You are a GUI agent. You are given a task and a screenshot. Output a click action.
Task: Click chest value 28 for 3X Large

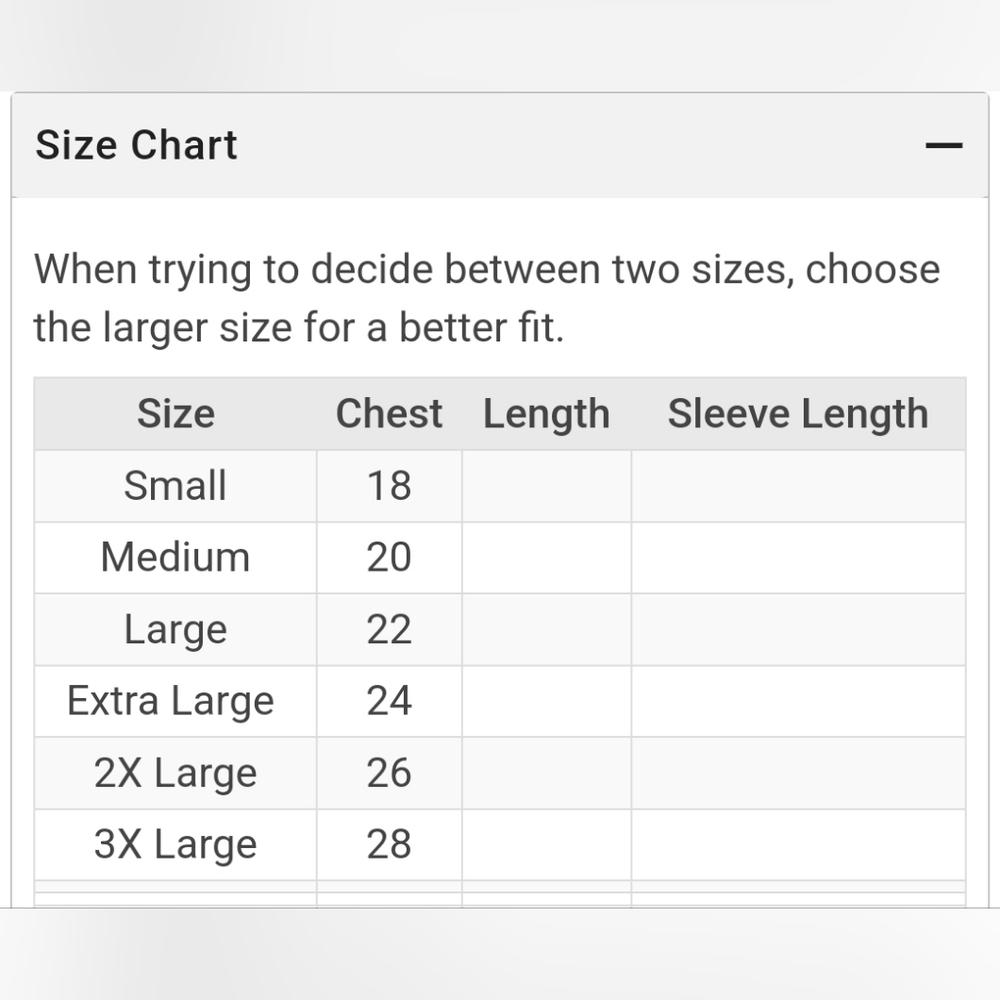tap(389, 844)
